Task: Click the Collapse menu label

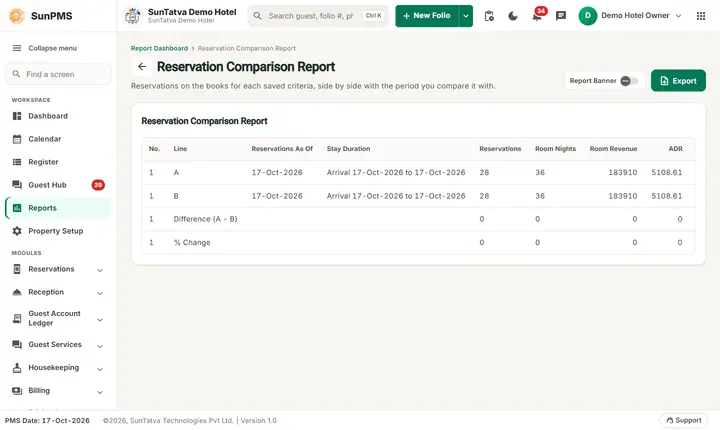Action: click(x=53, y=48)
